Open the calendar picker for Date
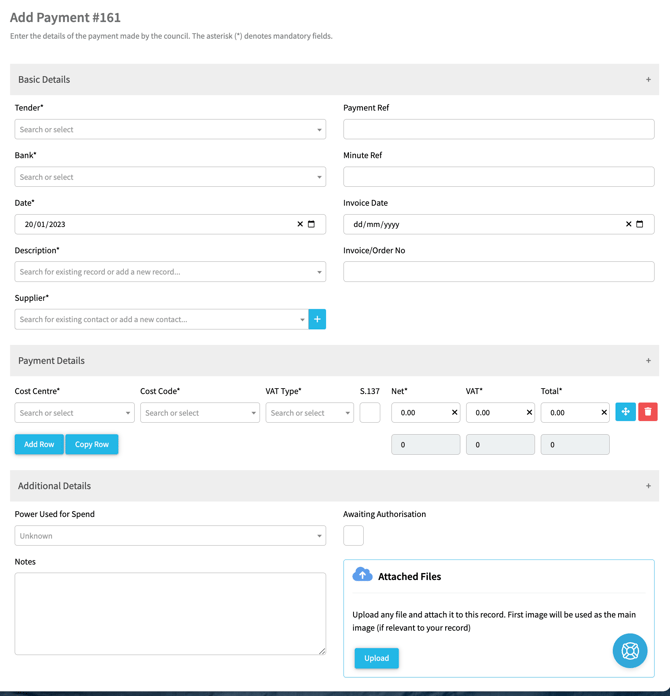This screenshot has width=670, height=696. coord(311,224)
